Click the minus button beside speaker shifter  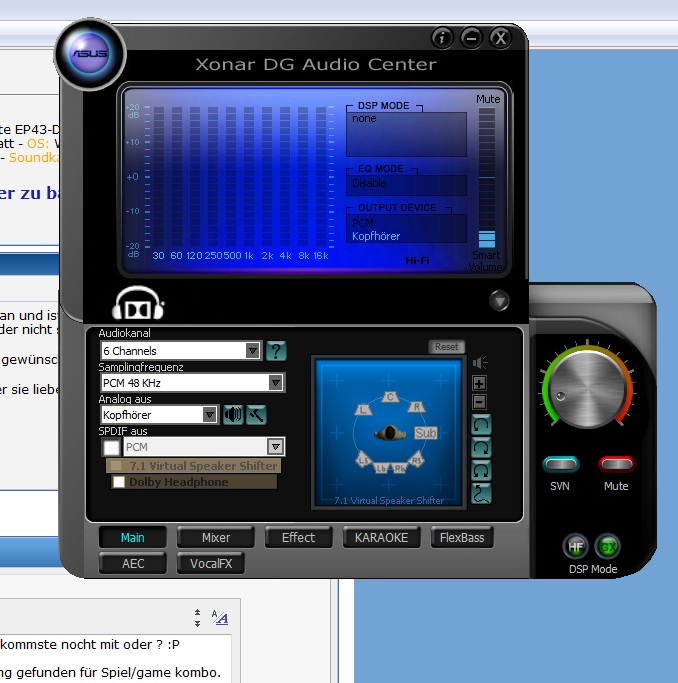[x=479, y=402]
